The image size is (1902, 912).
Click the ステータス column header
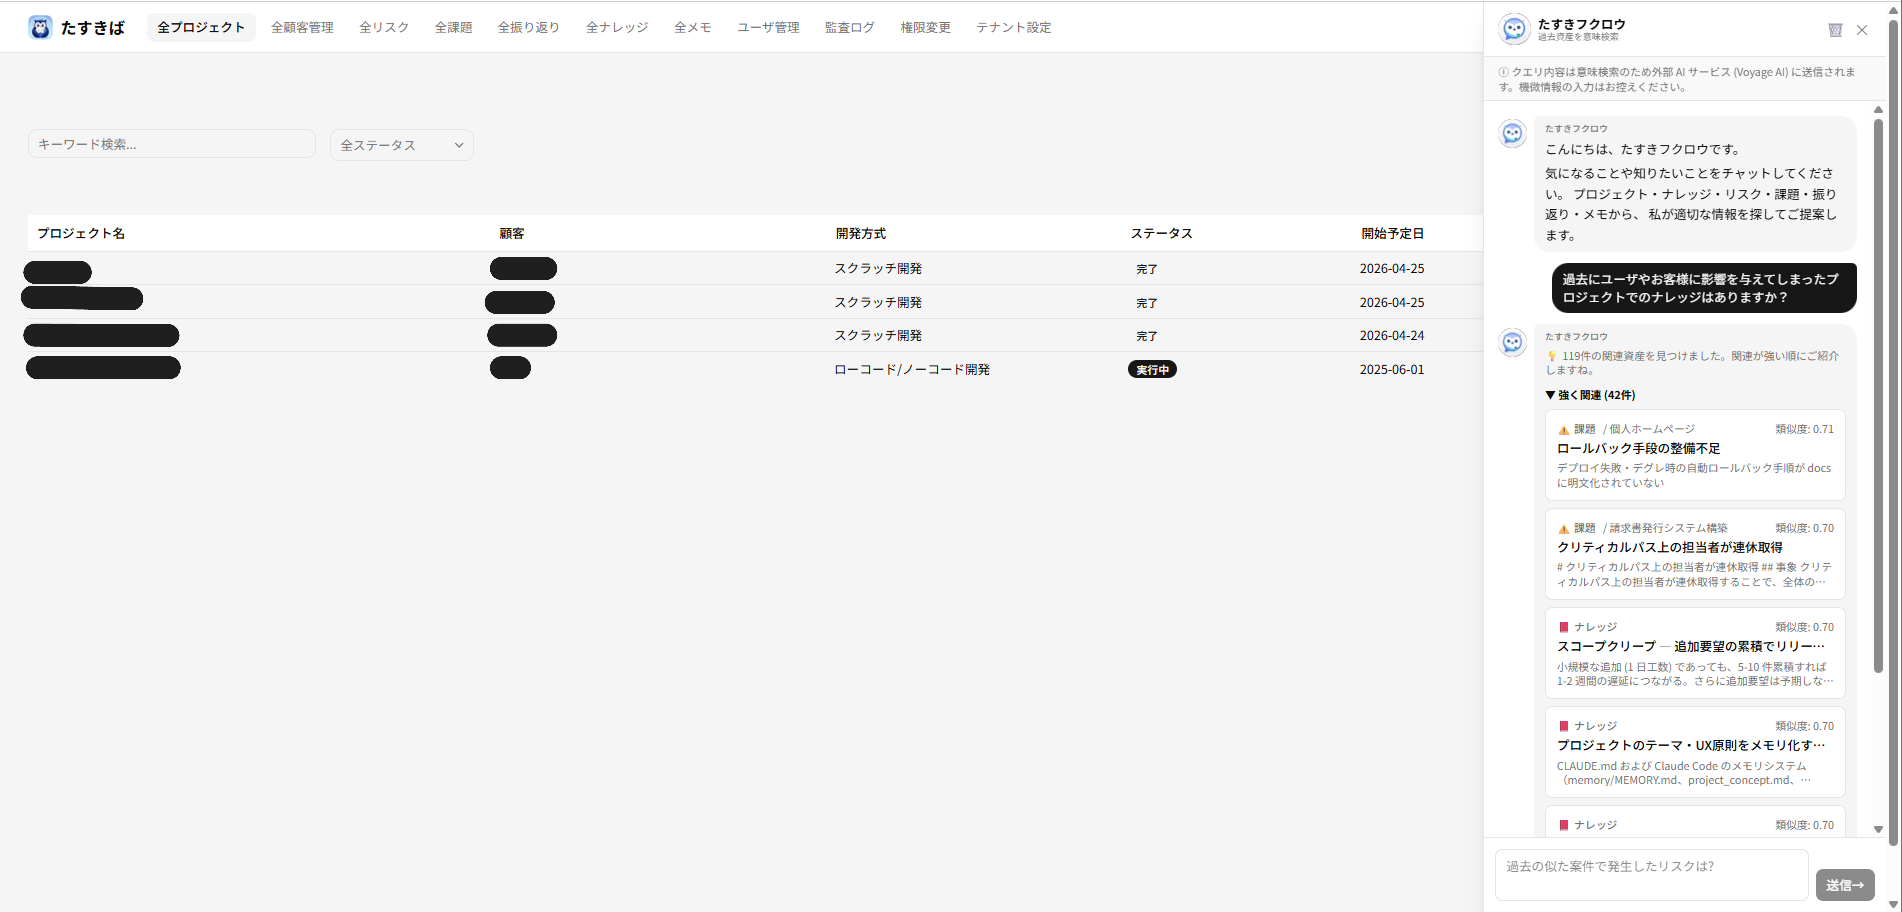click(1161, 233)
